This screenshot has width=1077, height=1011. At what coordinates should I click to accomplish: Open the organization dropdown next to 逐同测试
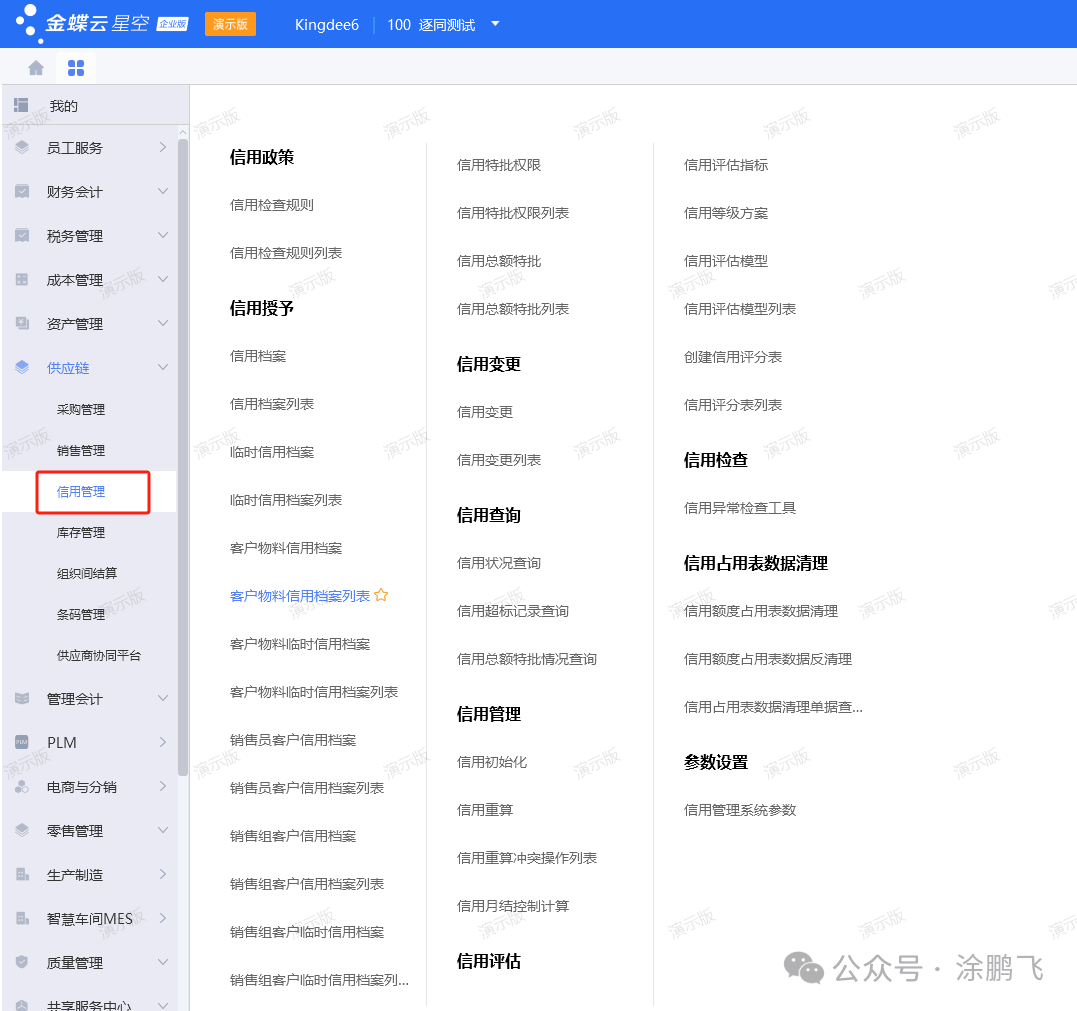(x=495, y=24)
